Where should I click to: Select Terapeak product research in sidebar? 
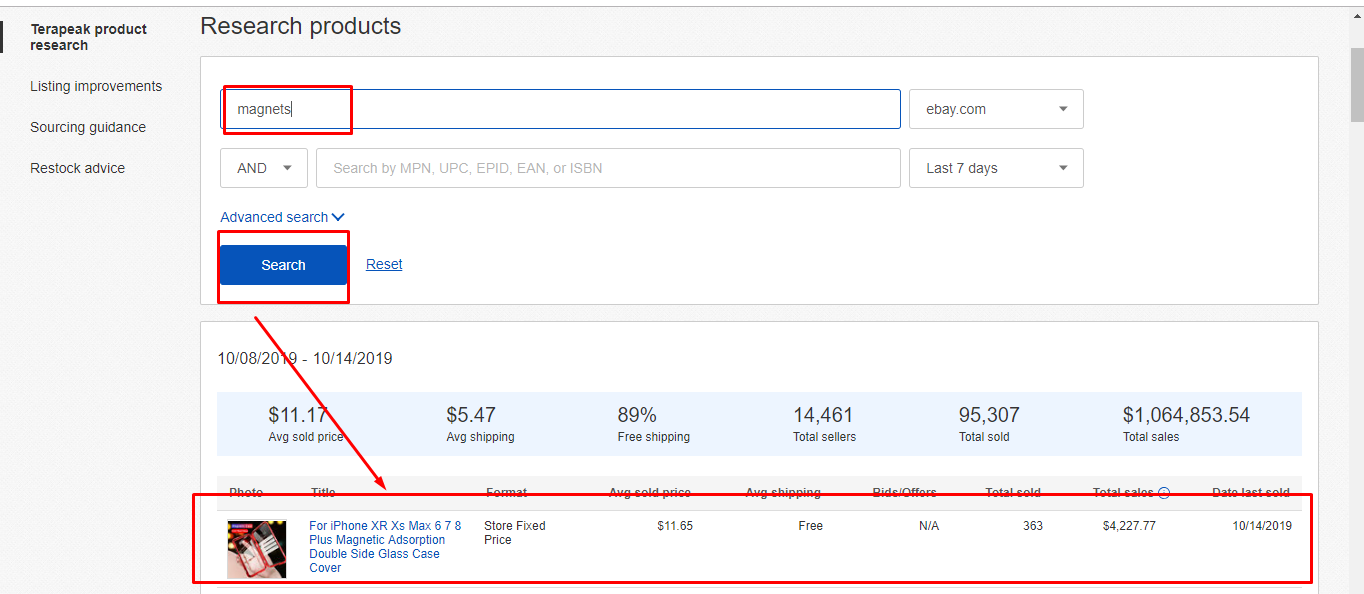(x=88, y=37)
